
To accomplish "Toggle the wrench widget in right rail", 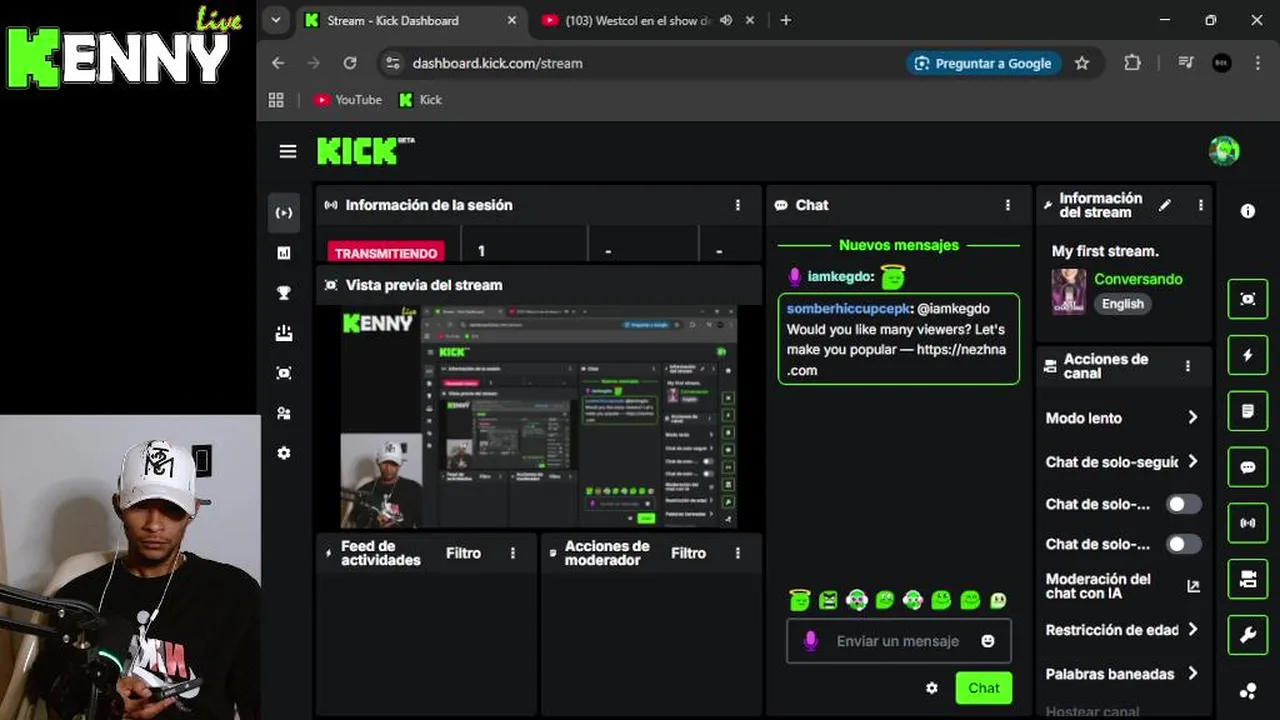I will (1248, 635).
